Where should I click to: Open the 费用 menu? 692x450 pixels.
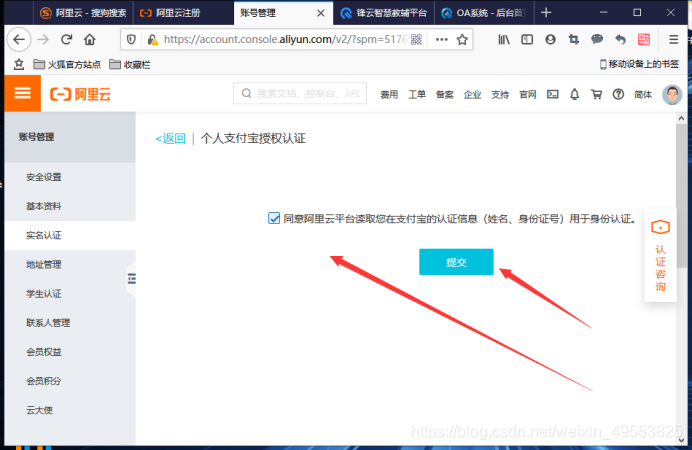click(x=389, y=94)
